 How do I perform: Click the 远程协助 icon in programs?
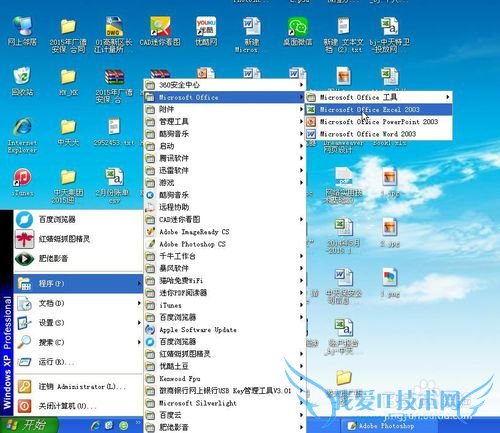coord(151,207)
